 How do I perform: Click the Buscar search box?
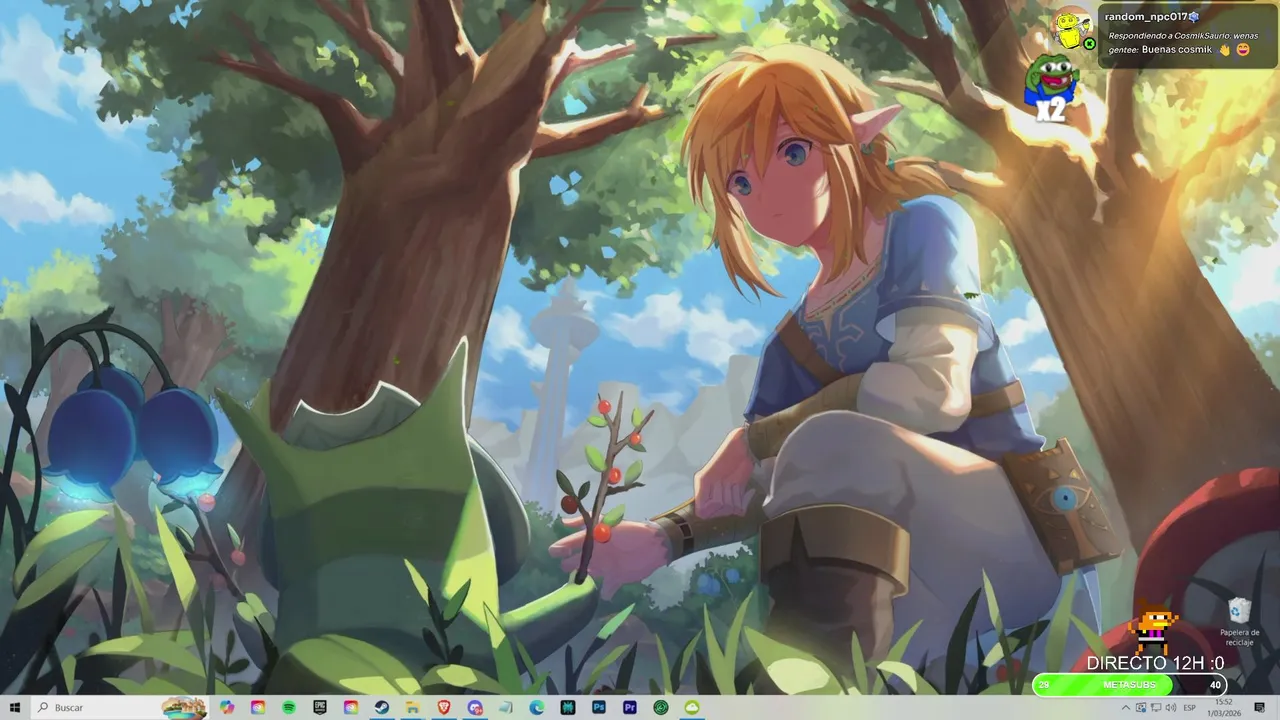120,707
